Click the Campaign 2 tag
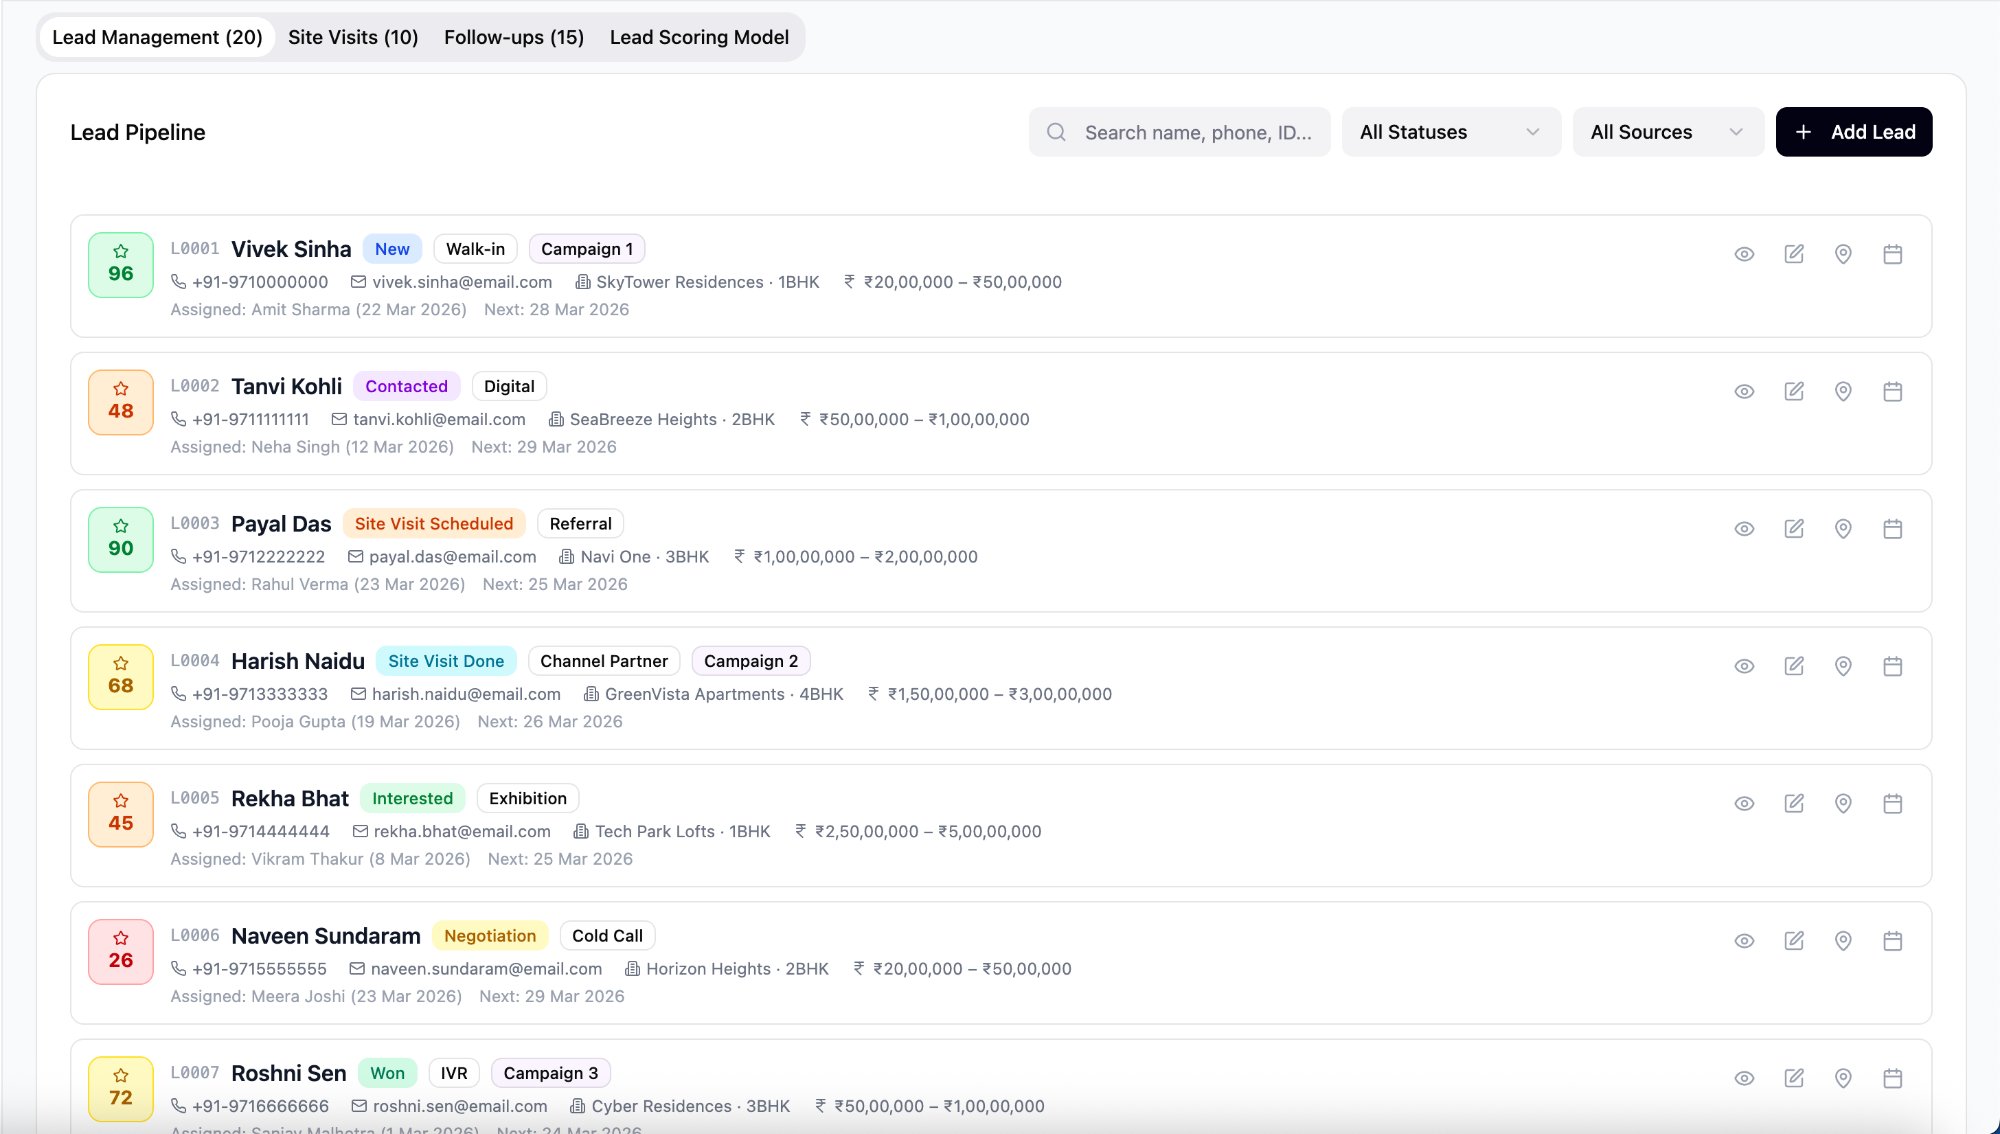This screenshot has width=2000, height=1134. pyautogui.click(x=751, y=661)
